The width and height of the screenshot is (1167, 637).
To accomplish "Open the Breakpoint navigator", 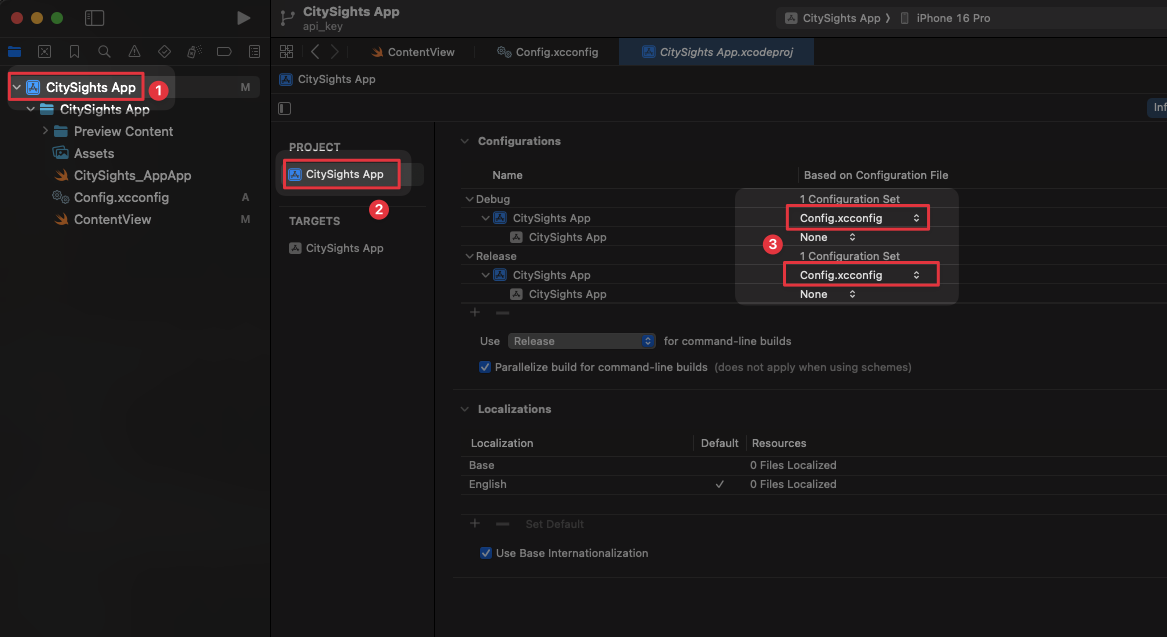I will coord(224,51).
